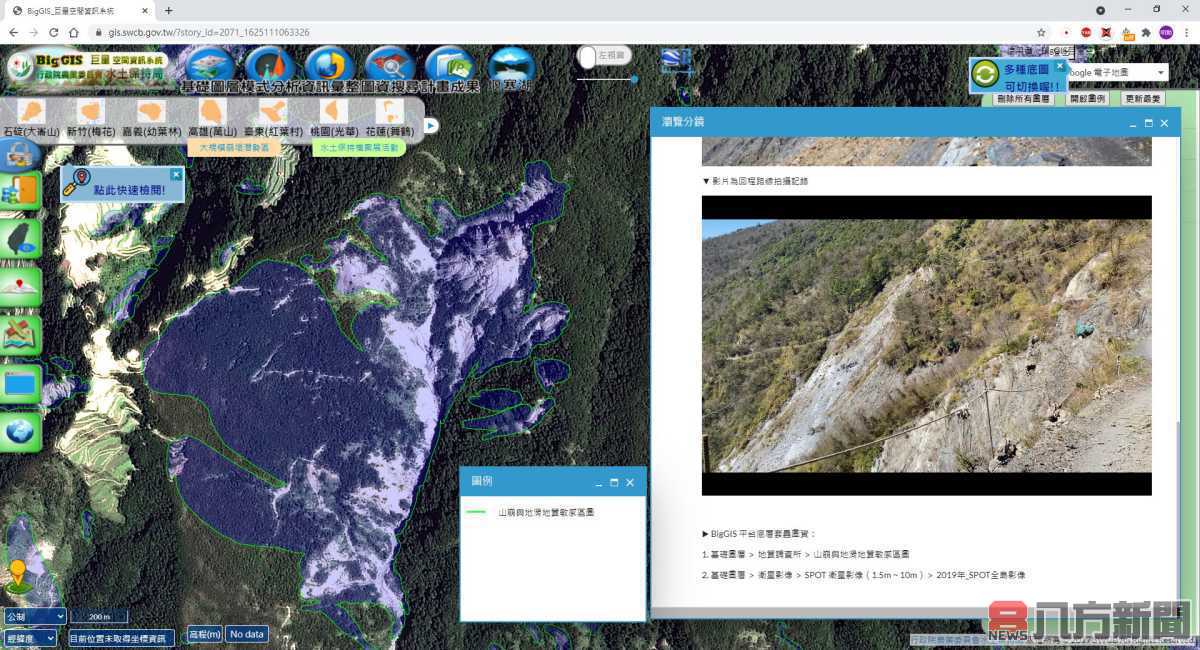Screen dimensions: 1200x650
Task: Open the drawing/measure map sidebar icon
Action: (21, 335)
